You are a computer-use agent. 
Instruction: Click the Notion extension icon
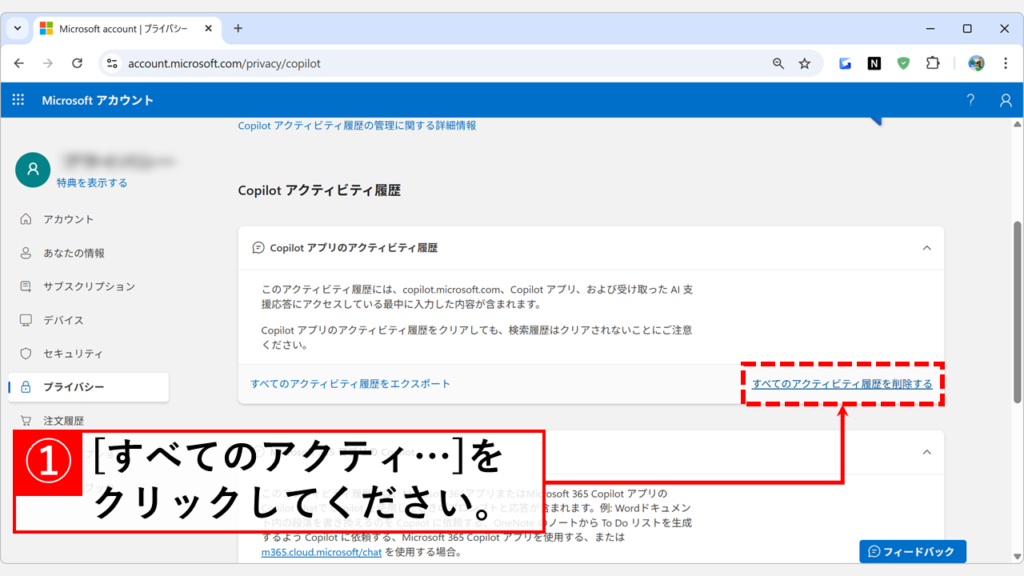[x=874, y=63]
